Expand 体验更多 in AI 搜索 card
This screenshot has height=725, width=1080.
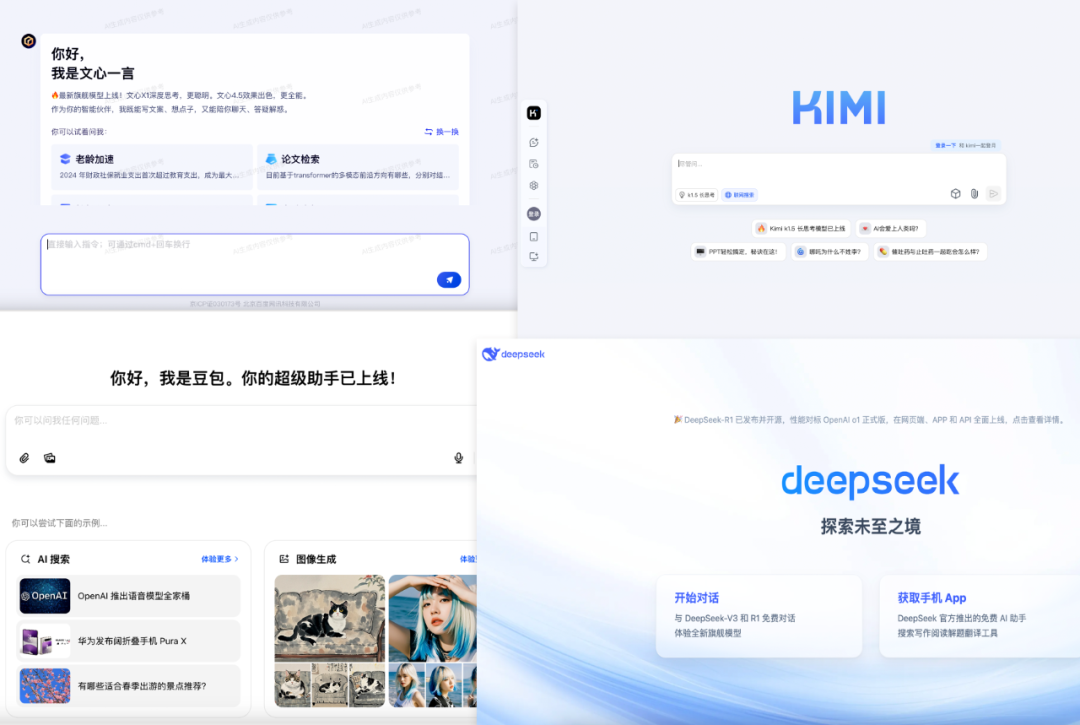click(x=220, y=559)
